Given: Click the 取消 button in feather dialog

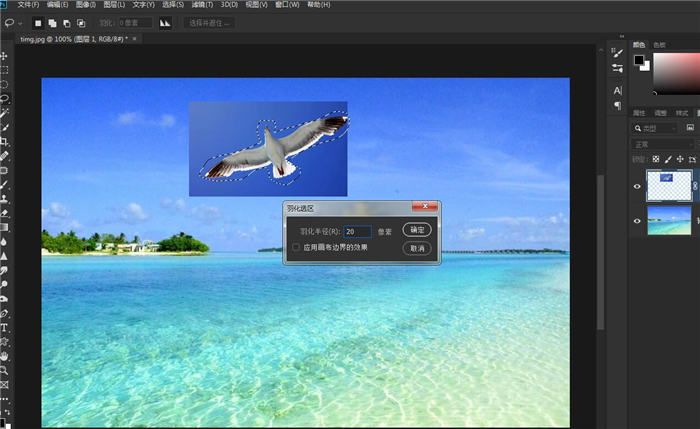Looking at the screenshot, I should (416, 247).
